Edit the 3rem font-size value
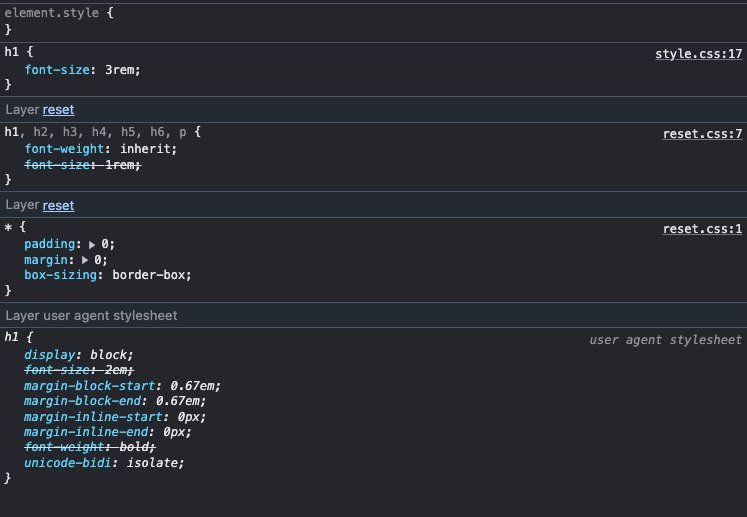 (x=124, y=69)
